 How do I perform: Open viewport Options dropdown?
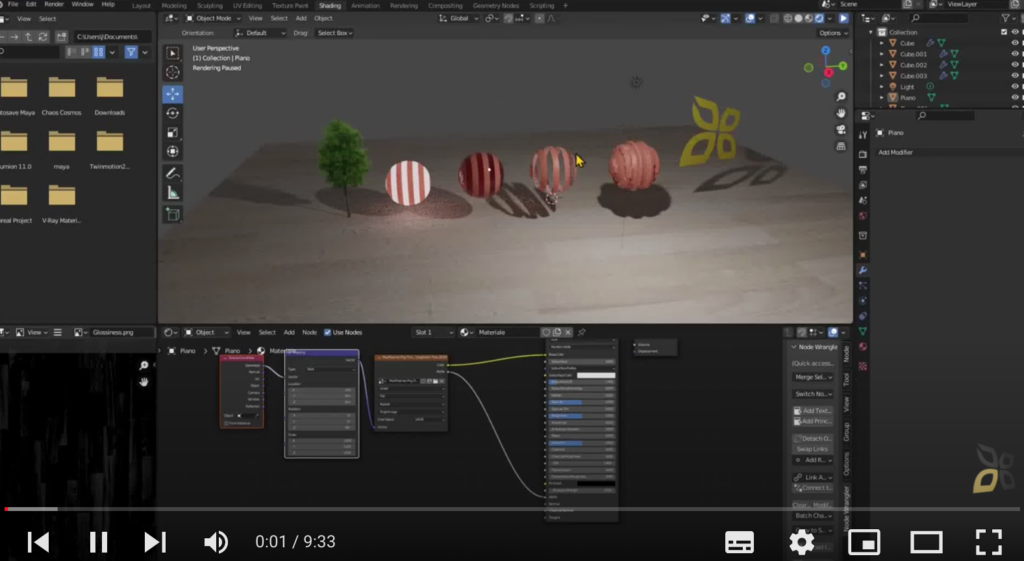[x=832, y=33]
